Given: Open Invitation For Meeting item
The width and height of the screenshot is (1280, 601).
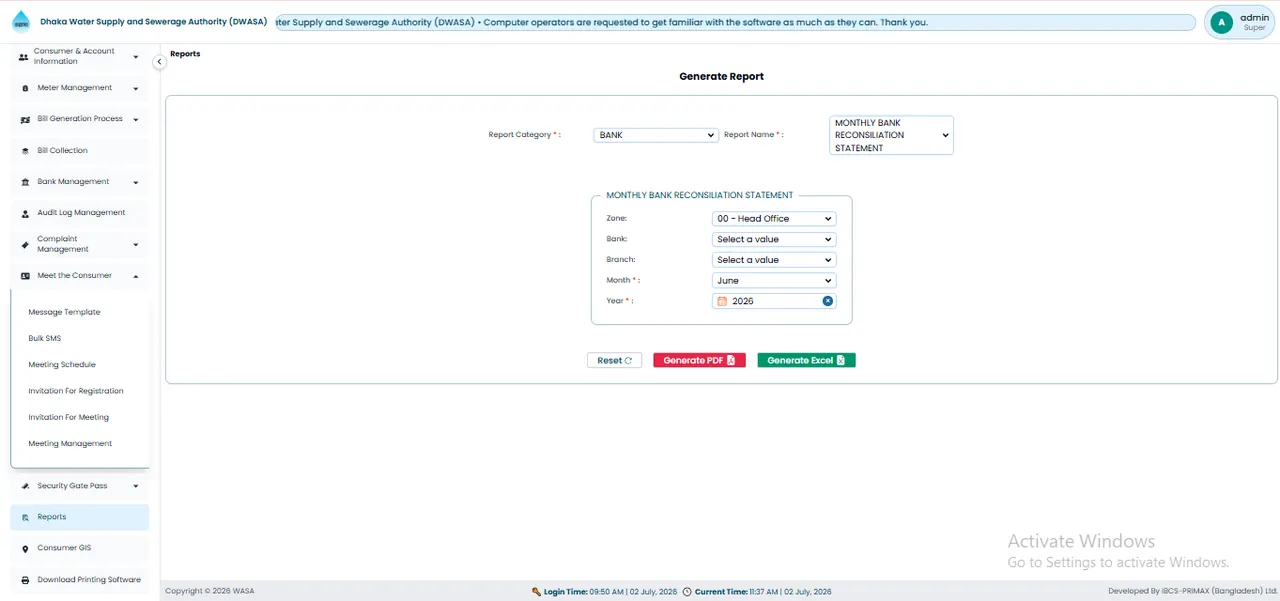Looking at the screenshot, I should coord(68,417).
